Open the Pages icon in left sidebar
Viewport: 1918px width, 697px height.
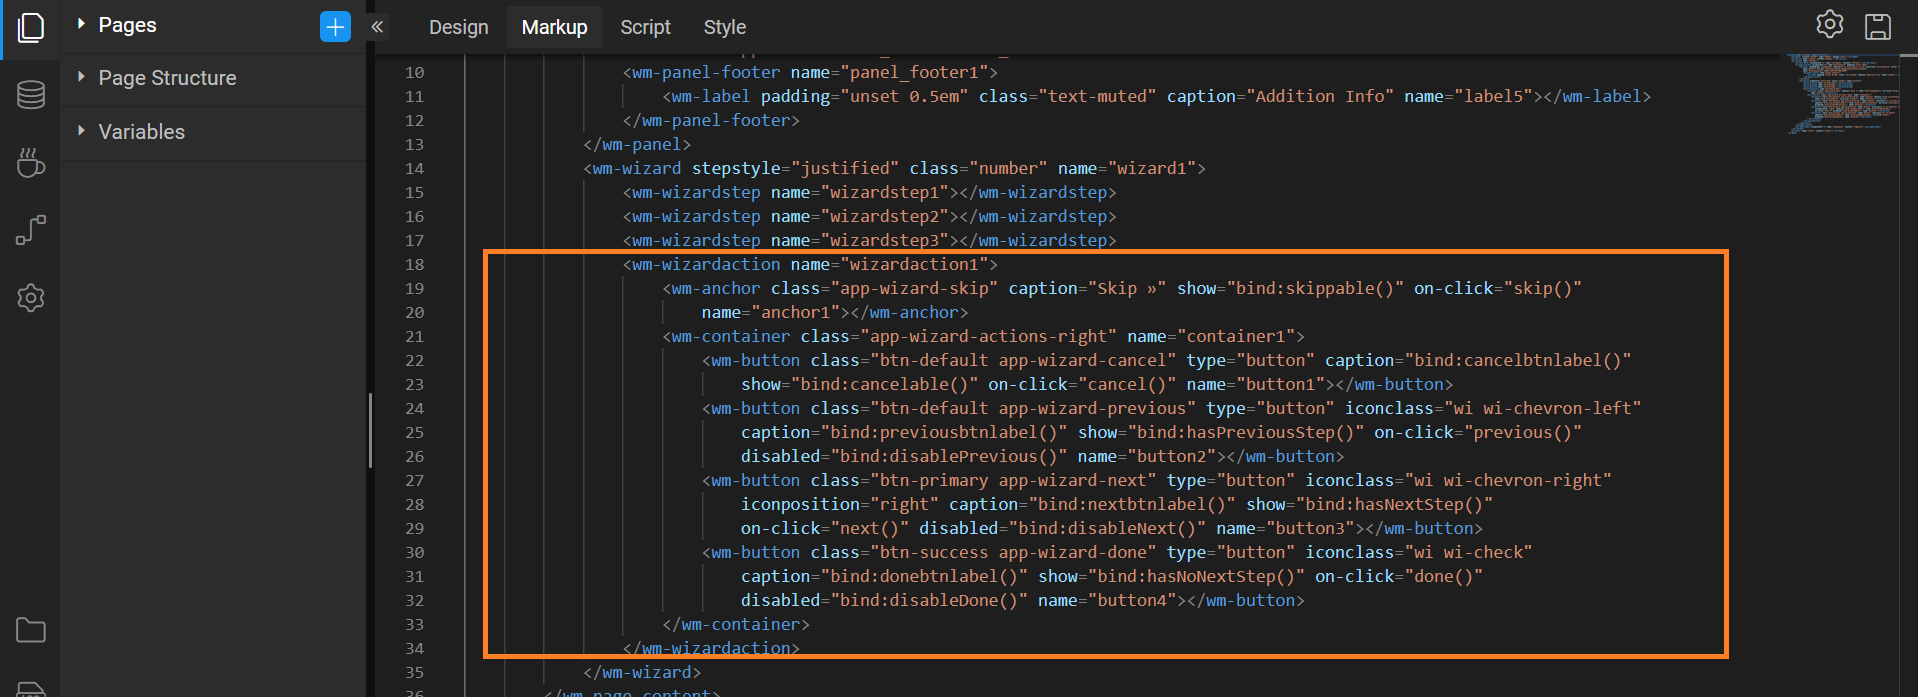pyautogui.click(x=31, y=27)
